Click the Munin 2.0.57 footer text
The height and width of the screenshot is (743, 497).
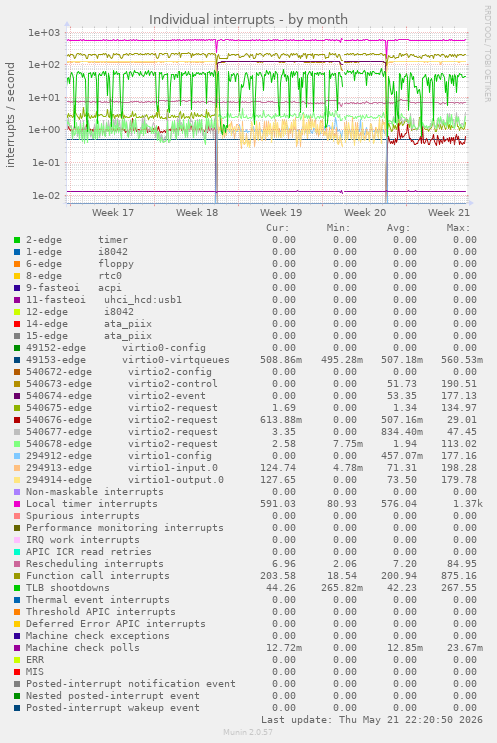(x=248, y=732)
